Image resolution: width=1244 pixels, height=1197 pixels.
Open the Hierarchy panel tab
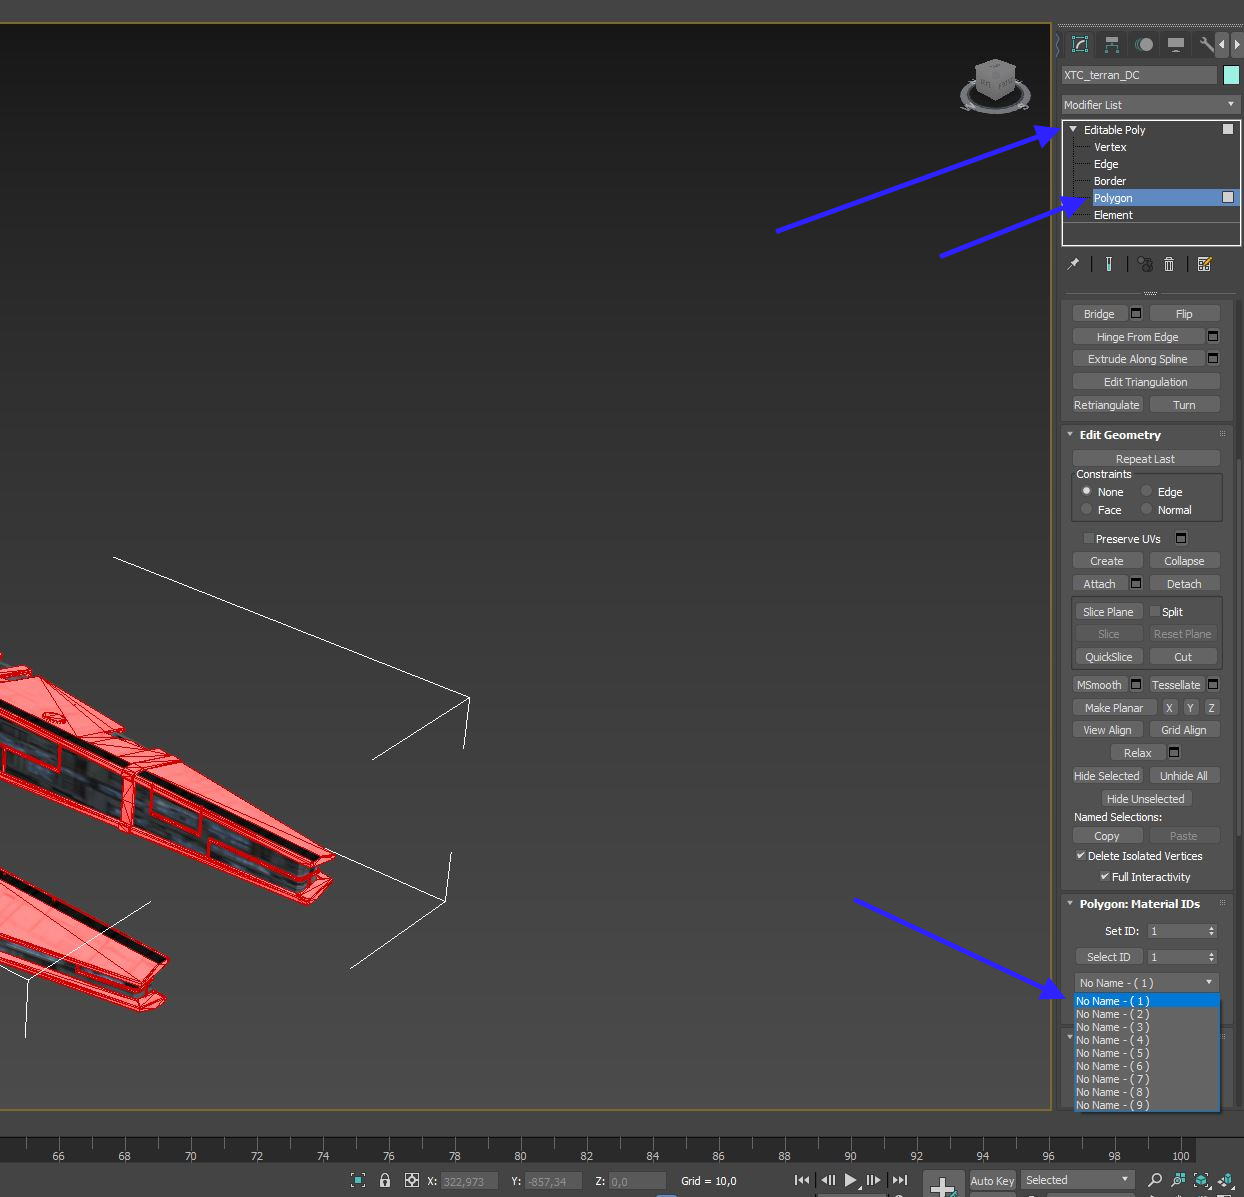[x=1112, y=44]
